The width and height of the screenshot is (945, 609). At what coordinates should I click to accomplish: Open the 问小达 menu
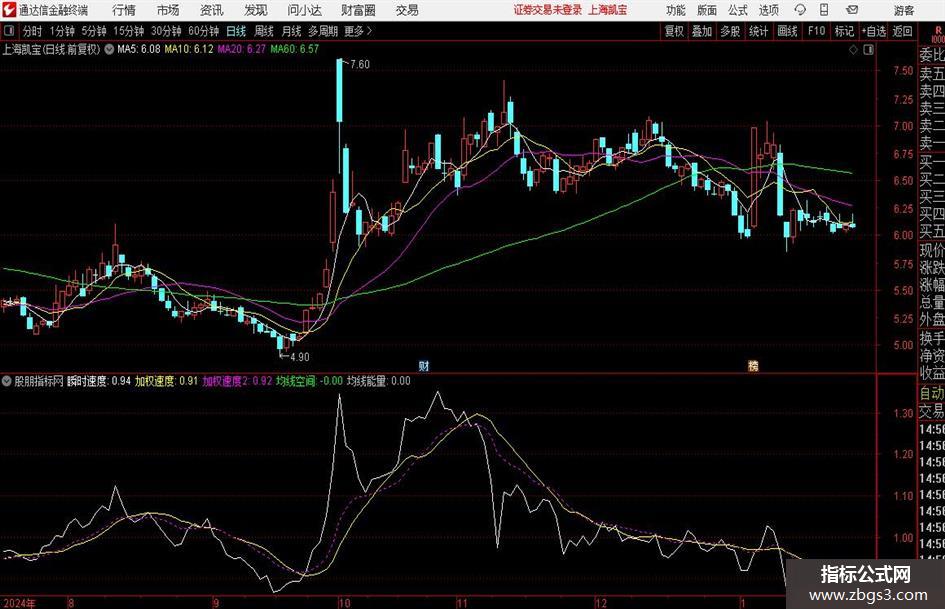click(x=304, y=10)
